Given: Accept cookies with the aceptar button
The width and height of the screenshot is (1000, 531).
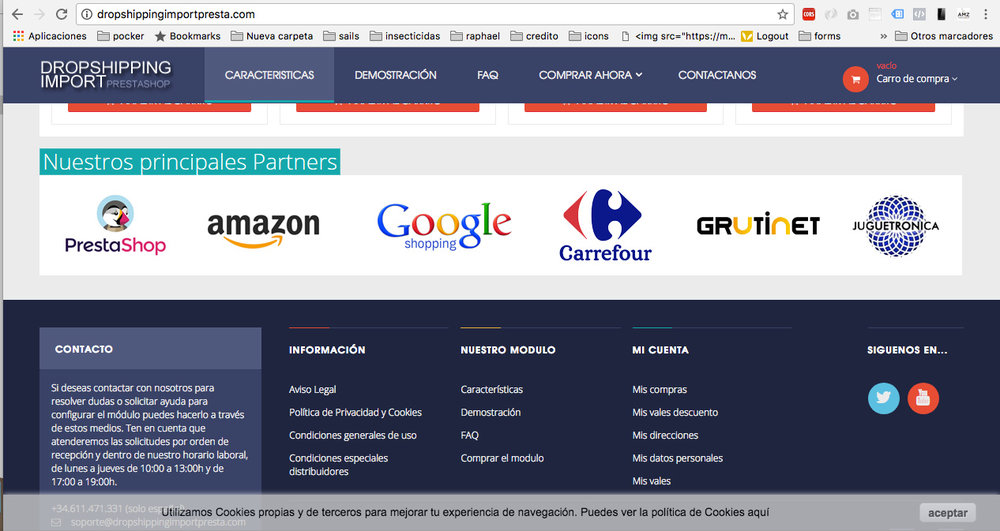Looking at the screenshot, I should click(948, 513).
